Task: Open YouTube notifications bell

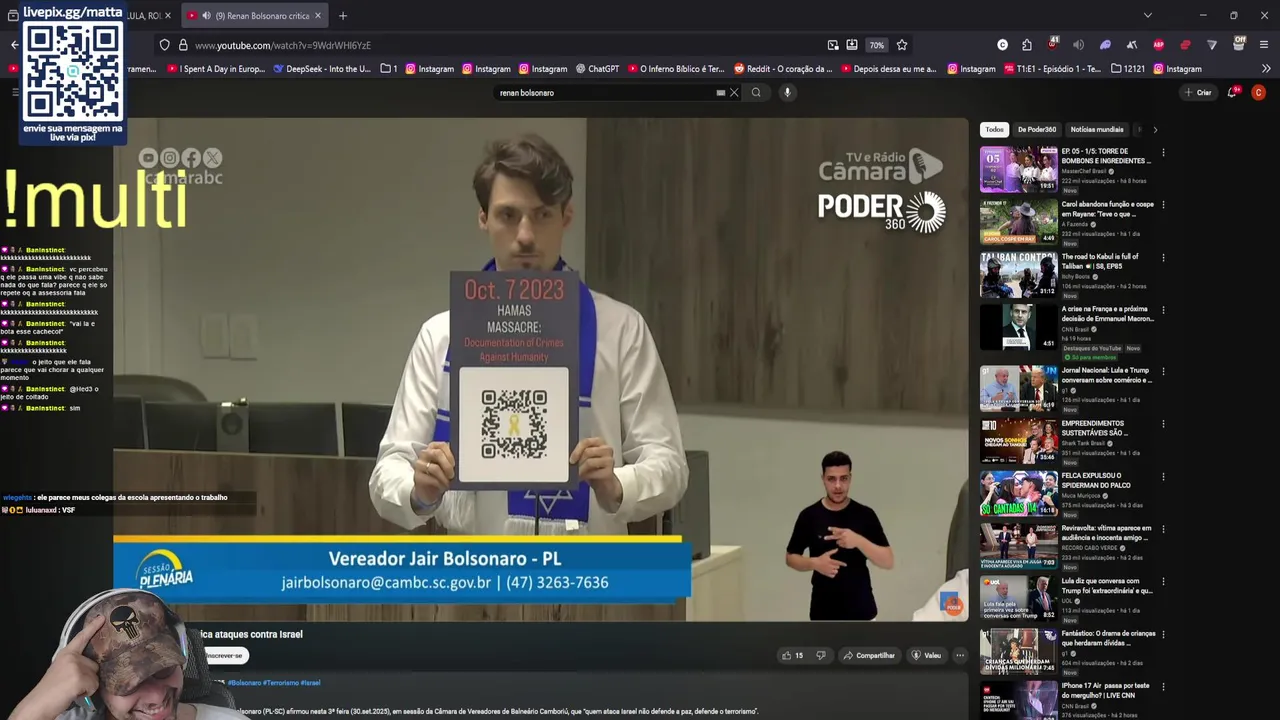Action: tap(1233, 92)
